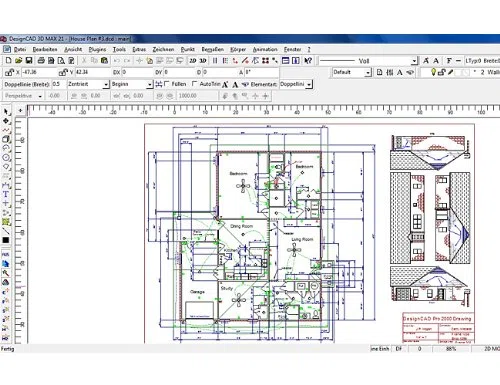Click the layer pencil edit icon

pos(450,72)
